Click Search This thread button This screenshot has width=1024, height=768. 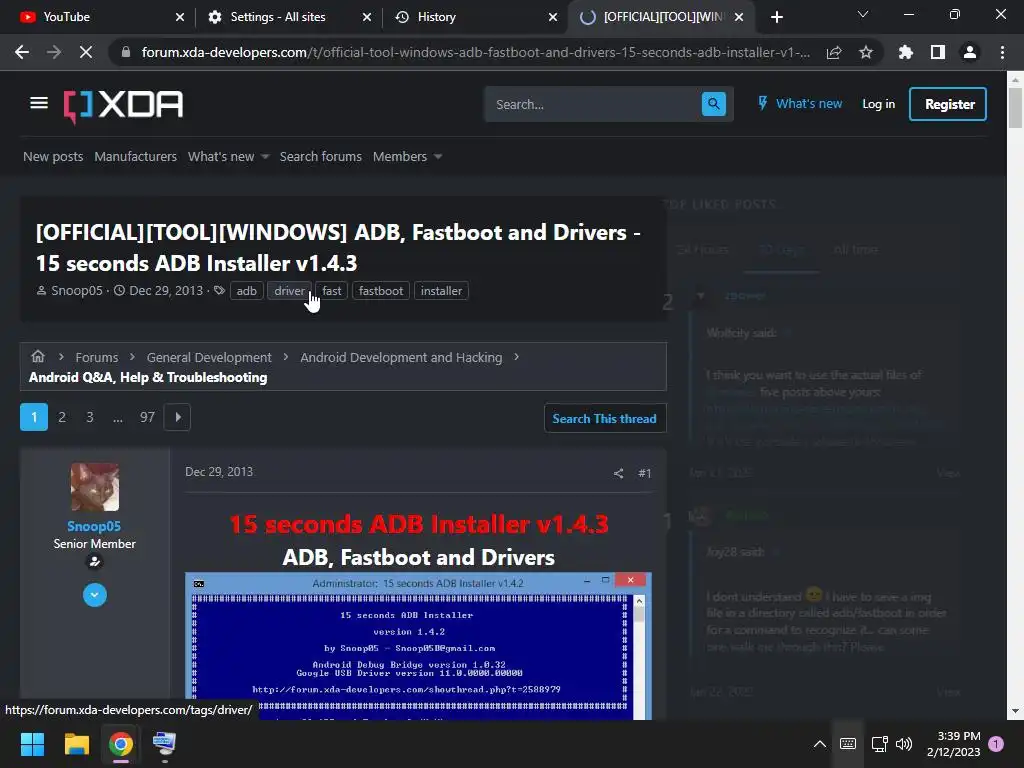[605, 419]
